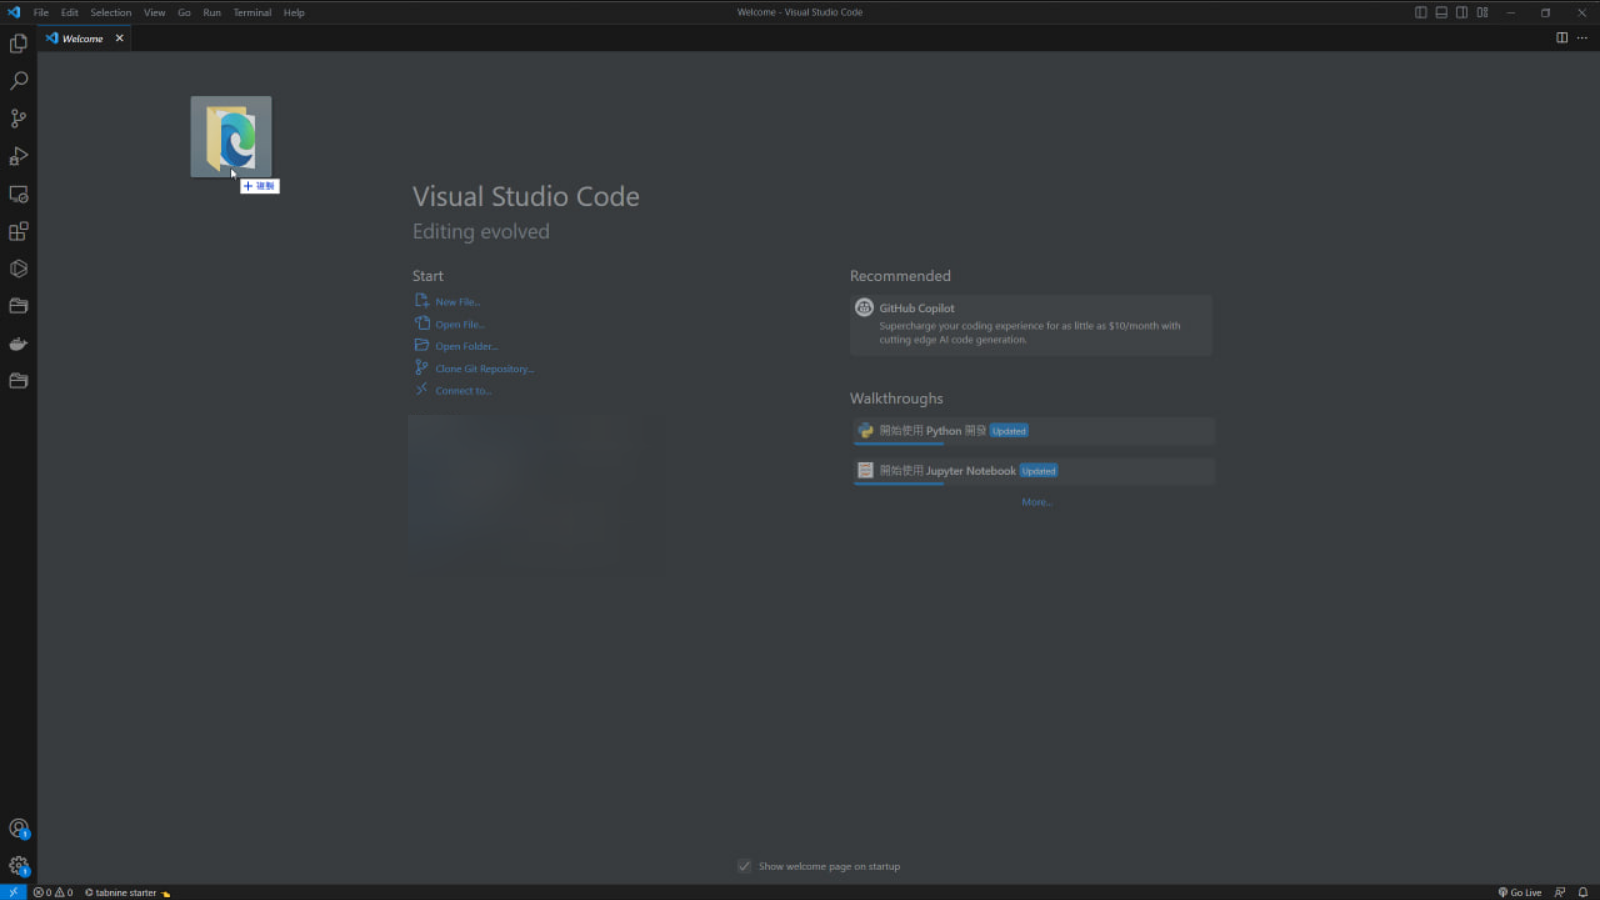Click the VS Code logo in title bar
The width and height of the screenshot is (1600, 900).
click(14, 12)
